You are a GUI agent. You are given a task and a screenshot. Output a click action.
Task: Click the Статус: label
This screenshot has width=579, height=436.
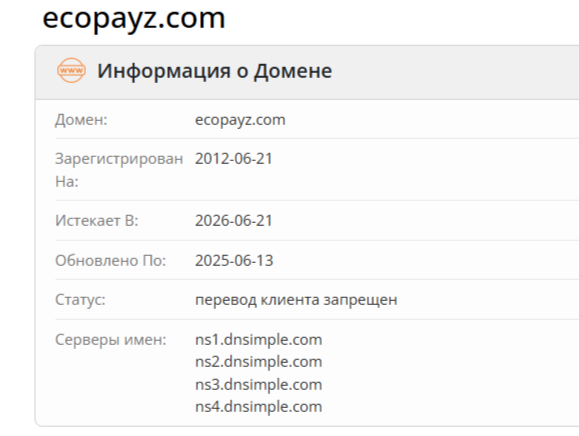(x=80, y=300)
